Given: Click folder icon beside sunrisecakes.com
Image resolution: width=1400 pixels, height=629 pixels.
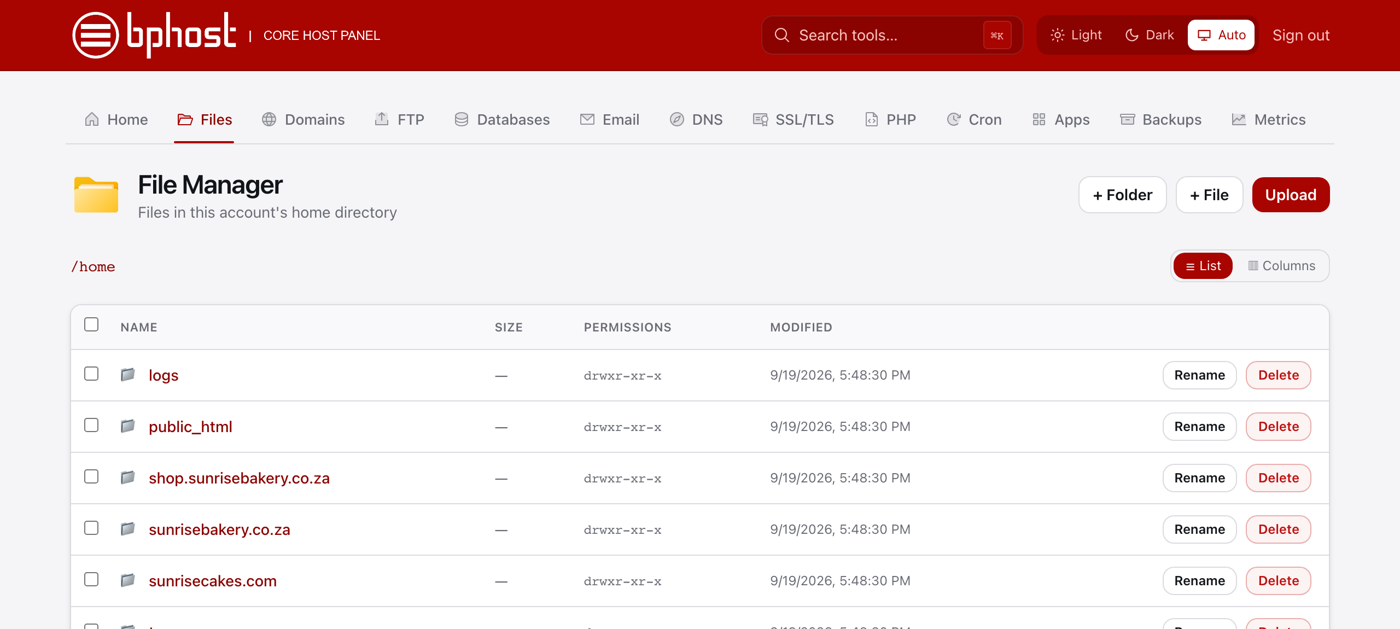Looking at the screenshot, I should (128, 580).
